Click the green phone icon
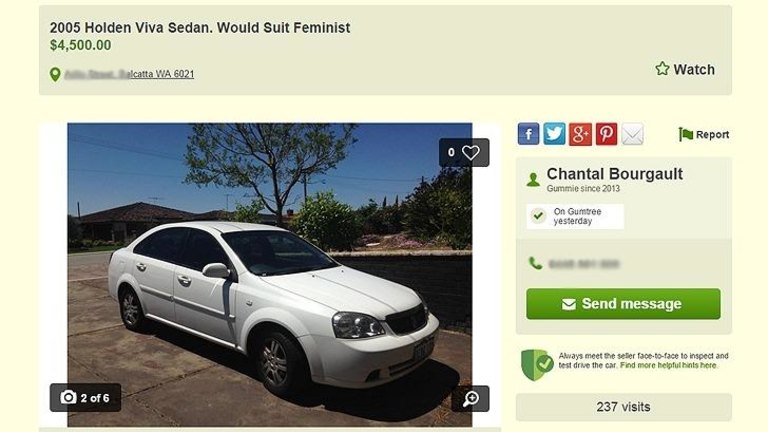 (x=535, y=264)
